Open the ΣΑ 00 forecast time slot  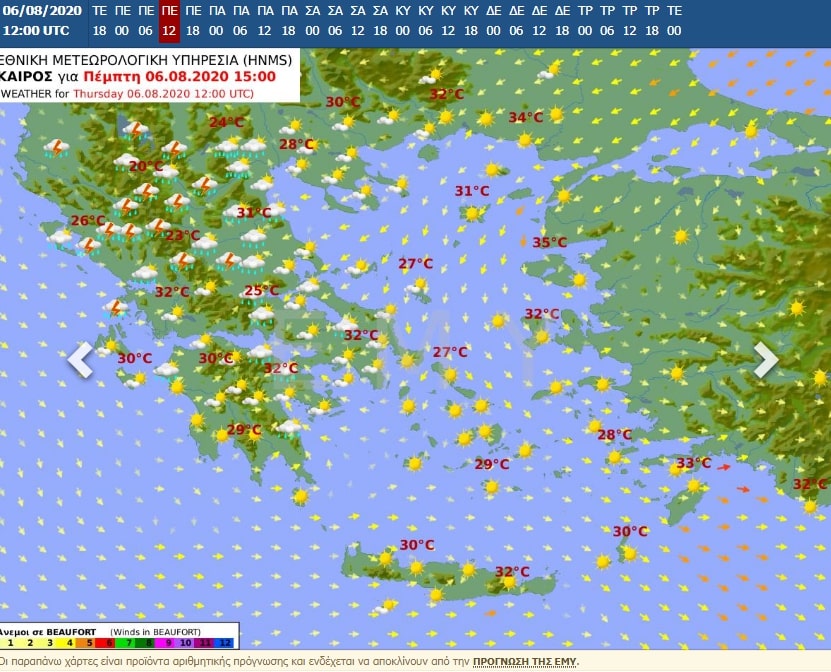(313, 20)
